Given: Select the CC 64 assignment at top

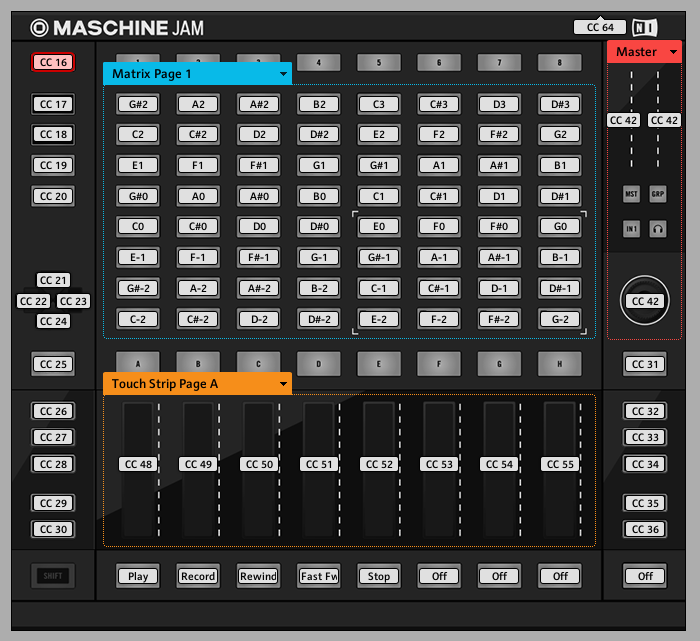Looking at the screenshot, I should pos(600,27).
